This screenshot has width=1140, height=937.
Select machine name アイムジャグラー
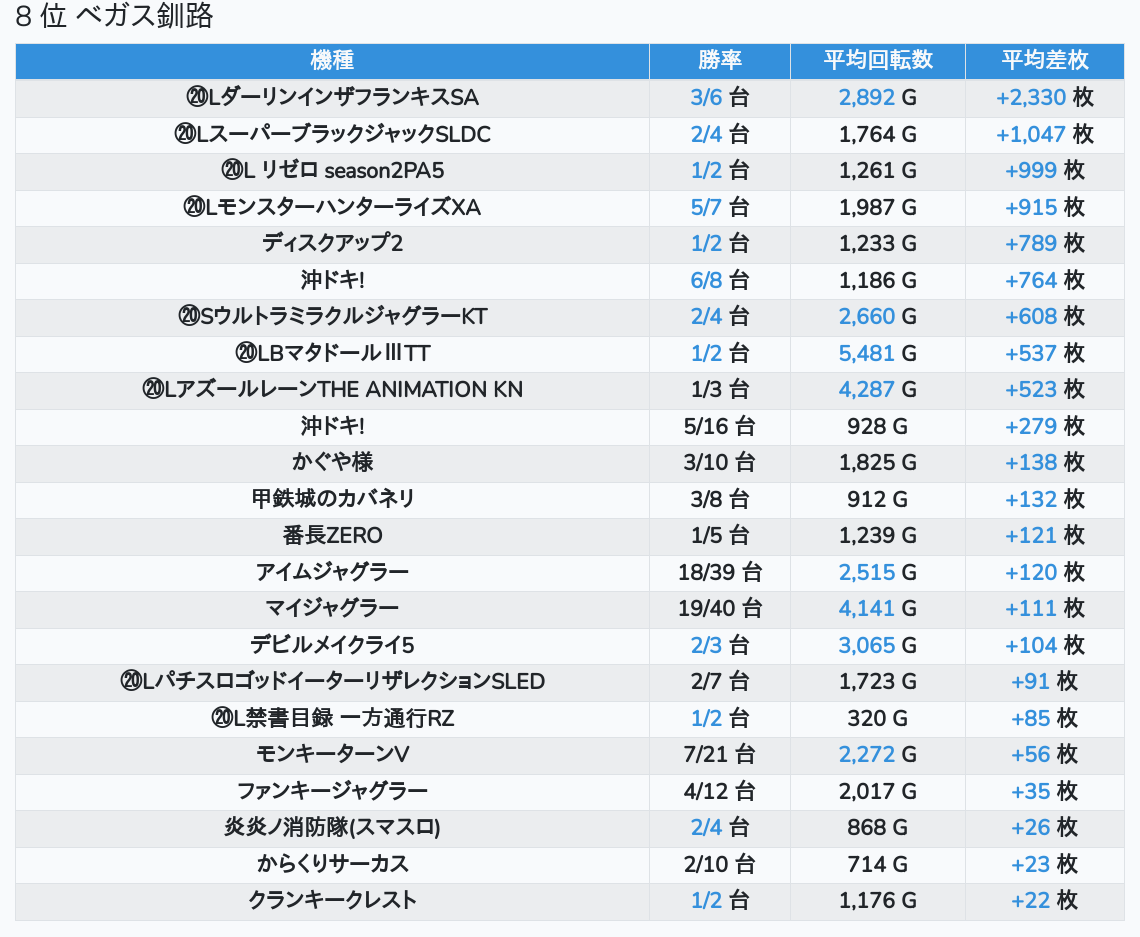[x=332, y=572]
